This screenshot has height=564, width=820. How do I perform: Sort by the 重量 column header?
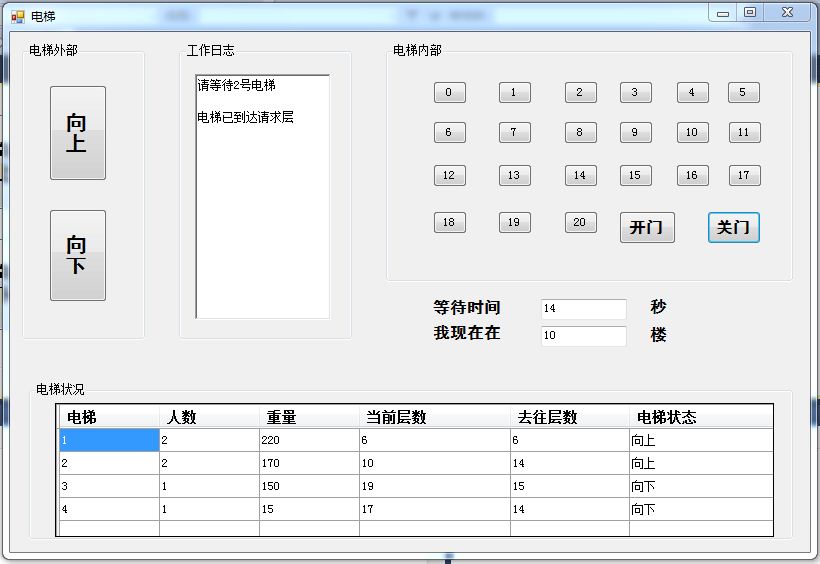[x=309, y=417]
